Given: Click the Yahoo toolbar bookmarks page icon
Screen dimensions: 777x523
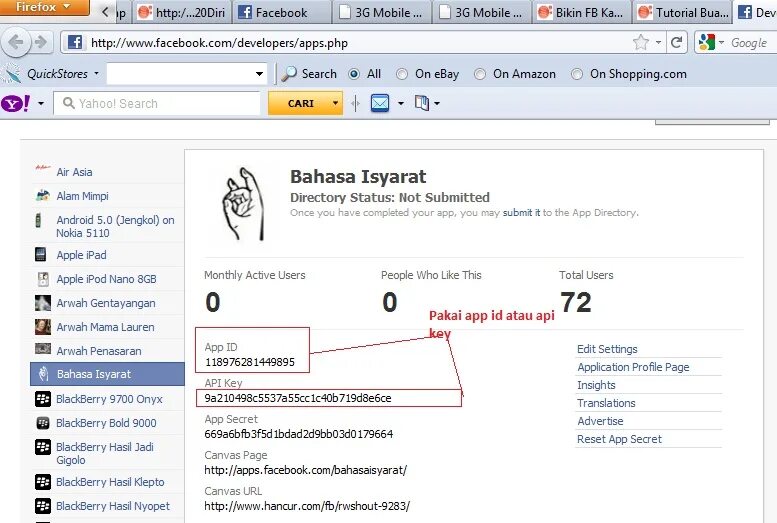Looking at the screenshot, I should point(422,103).
